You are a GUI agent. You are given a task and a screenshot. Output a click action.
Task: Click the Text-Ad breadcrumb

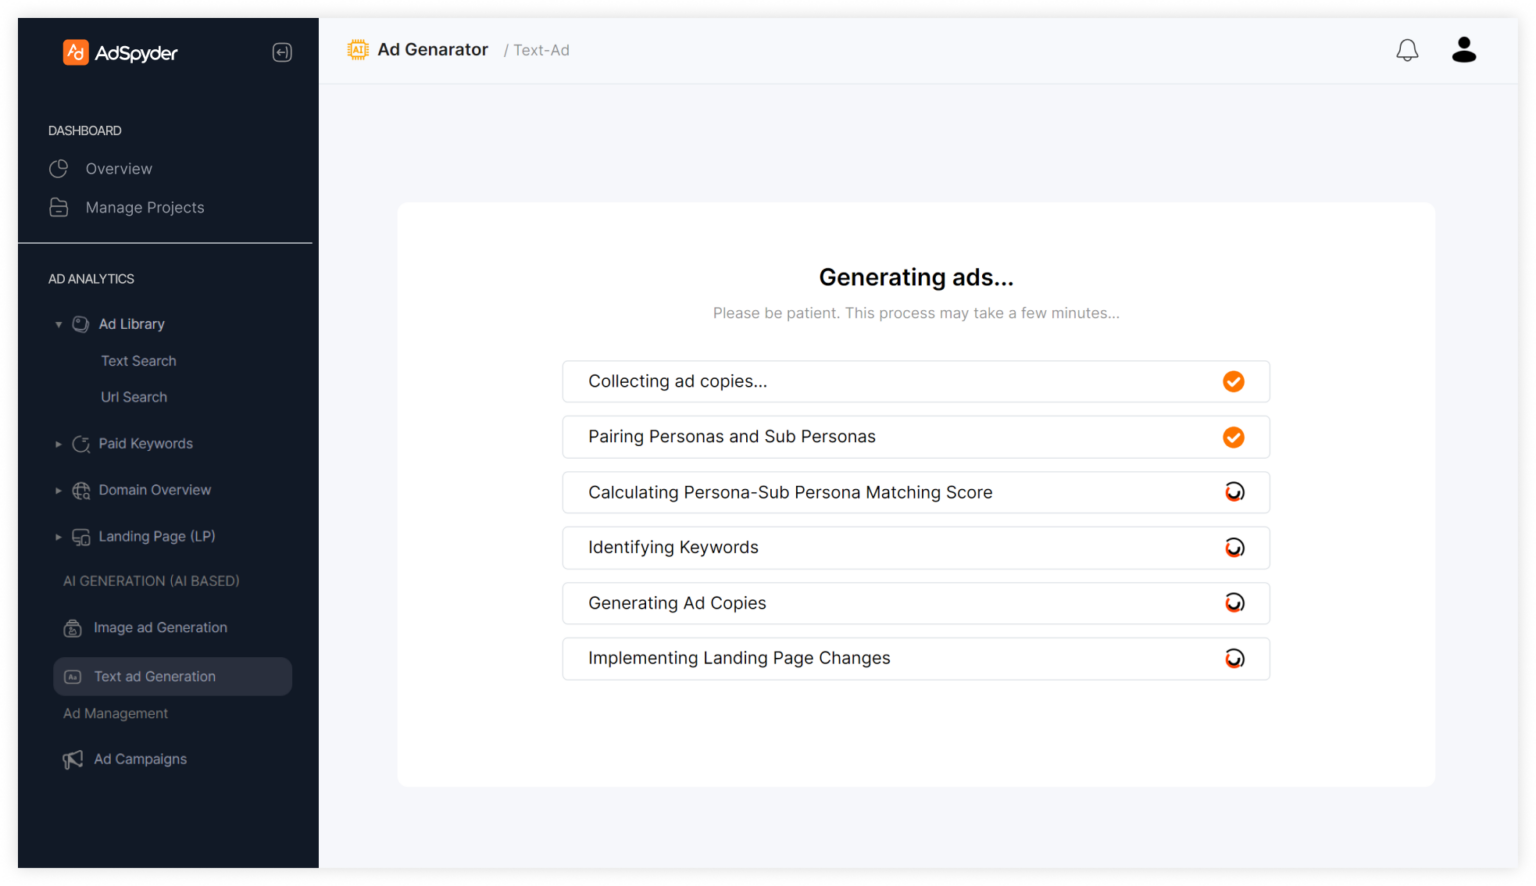pyautogui.click(x=541, y=50)
